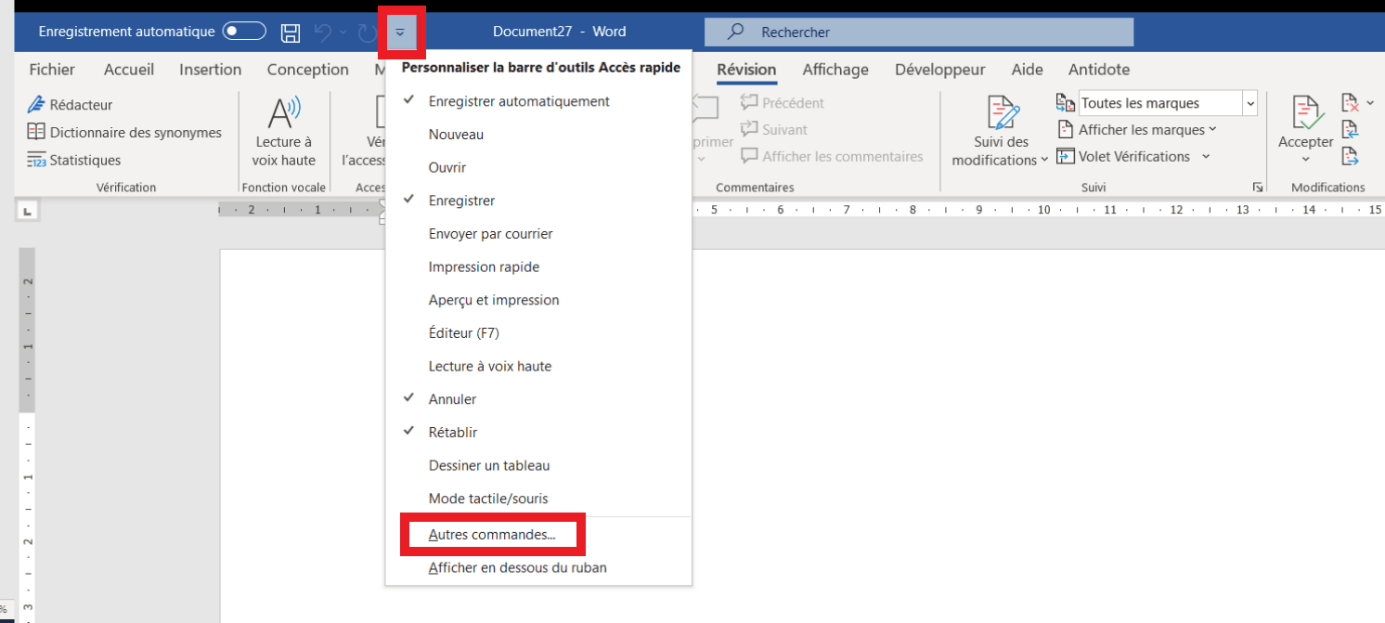Toggle the Enregistrement automatique switch
This screenshot has height=623, width=1385.
coord(244,32)
